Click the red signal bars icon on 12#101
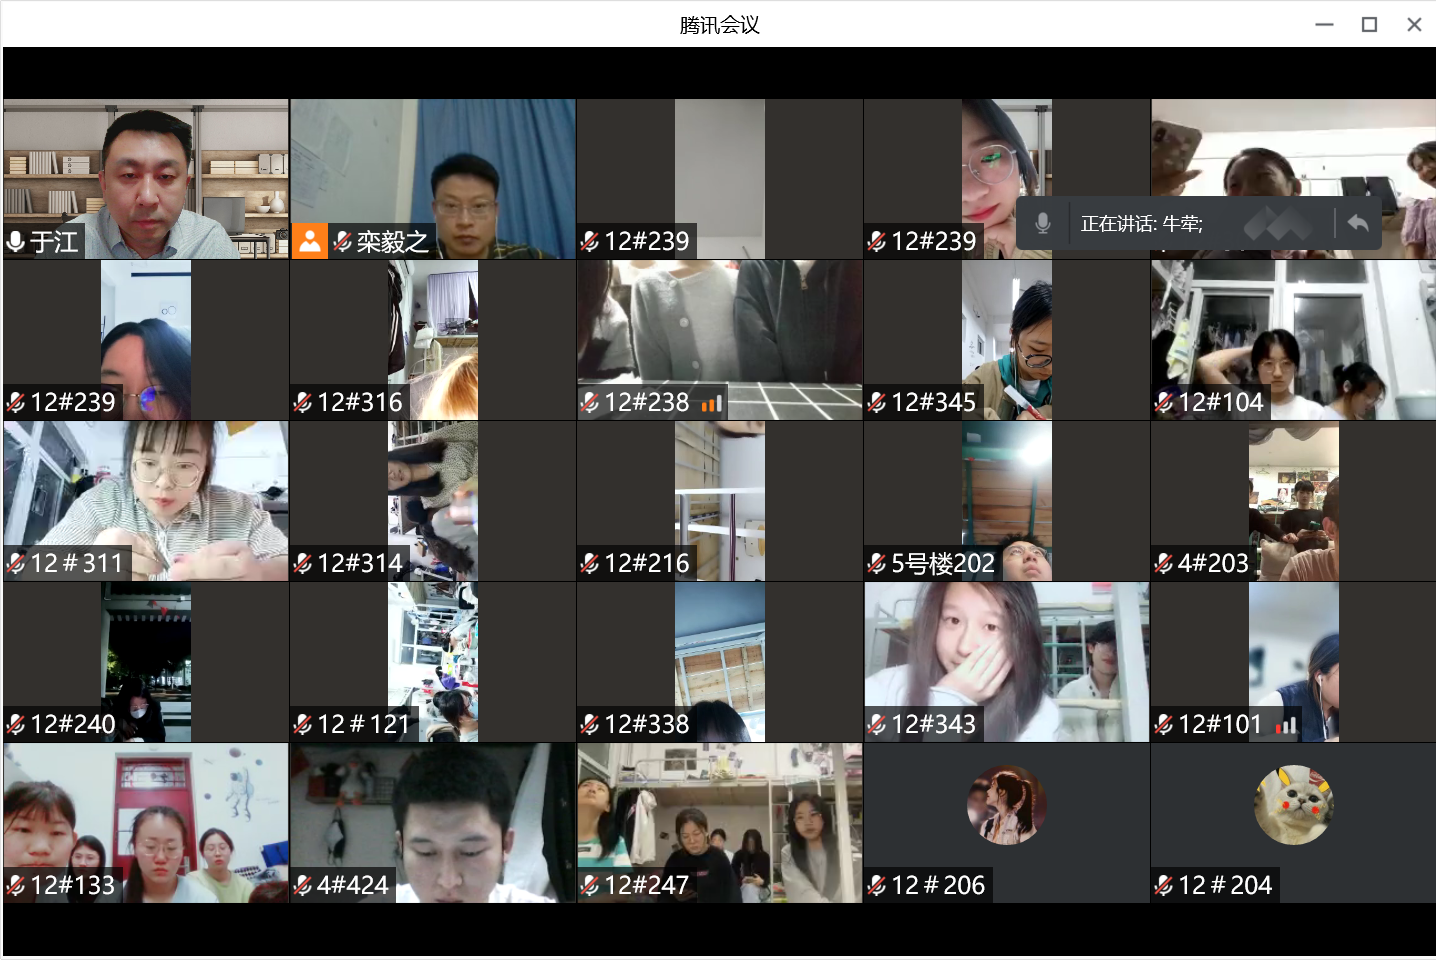The height and width of the screenshot is (960, 1436). [1286, 725]
